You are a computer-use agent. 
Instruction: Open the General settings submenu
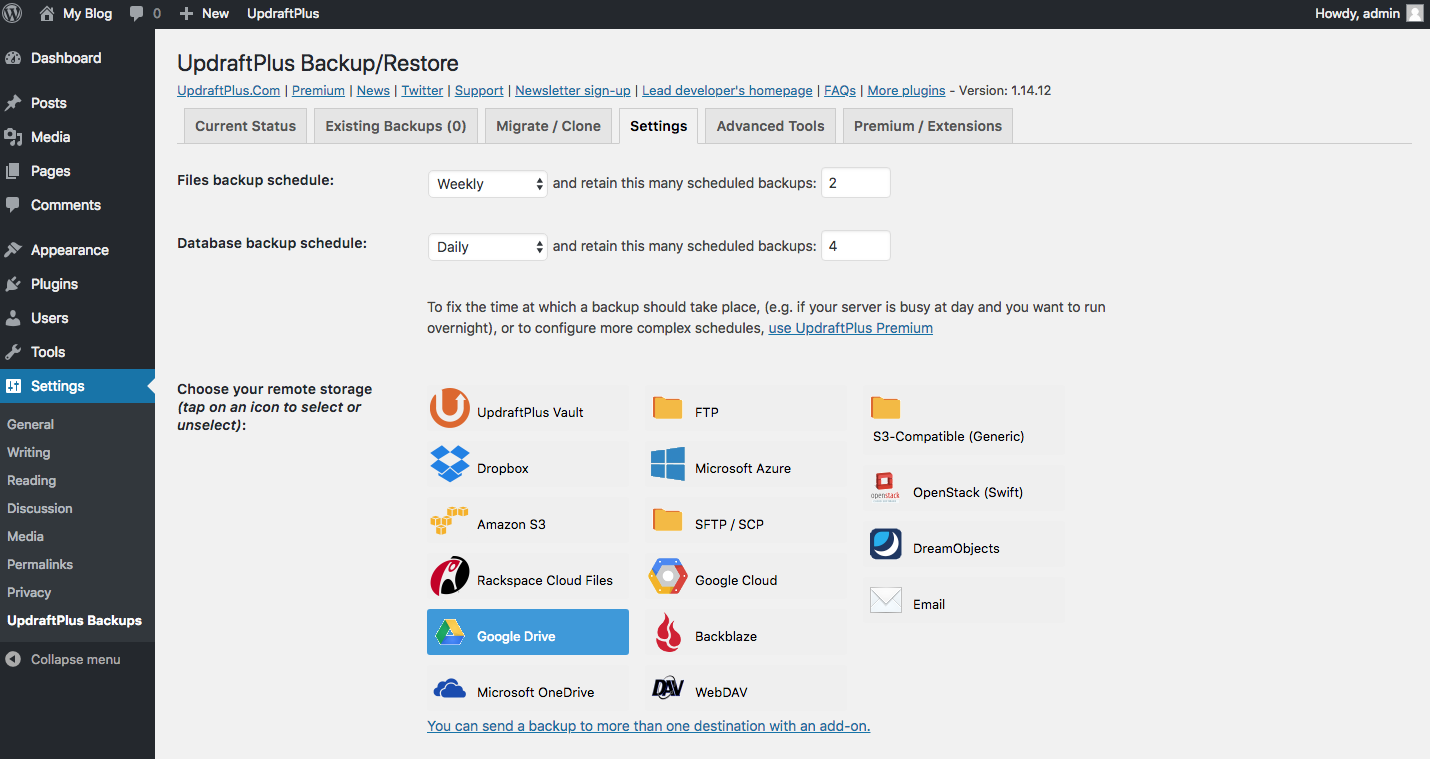(x=31, y=424)
